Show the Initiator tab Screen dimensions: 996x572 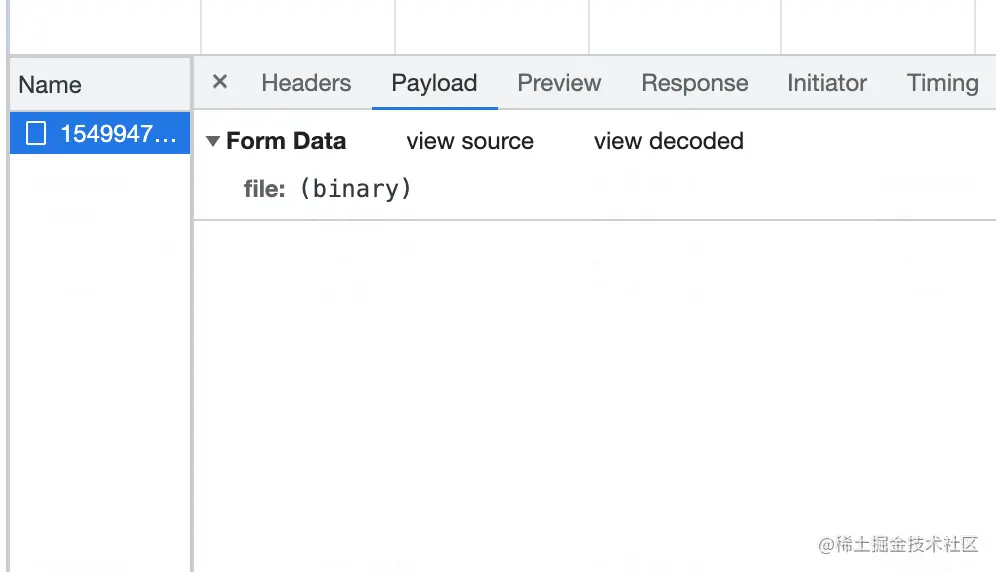point(826,83)
